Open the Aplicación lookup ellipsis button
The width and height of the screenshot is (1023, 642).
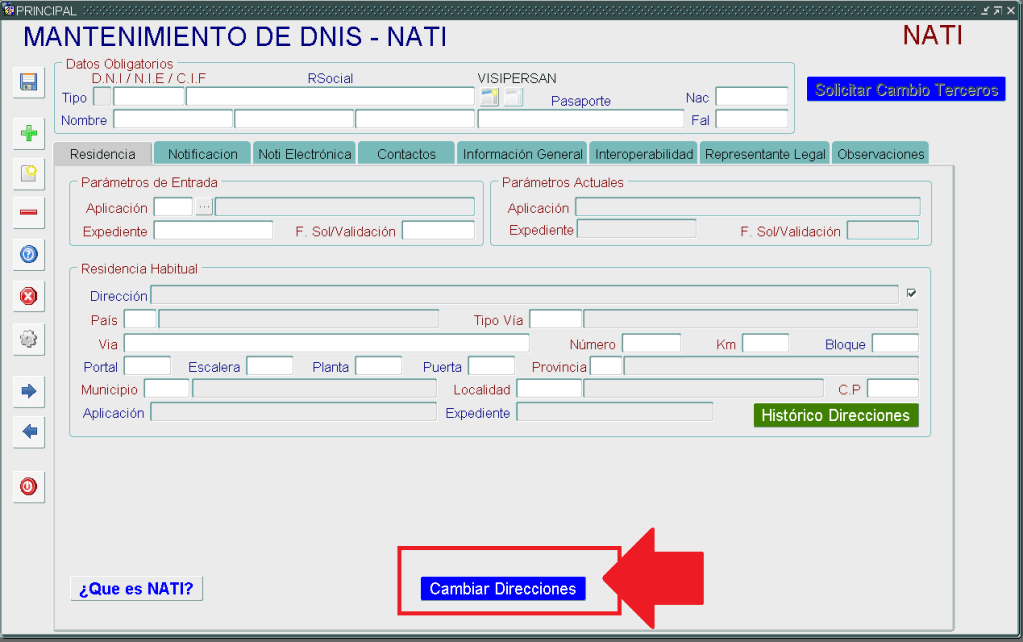tap(204, 207)
